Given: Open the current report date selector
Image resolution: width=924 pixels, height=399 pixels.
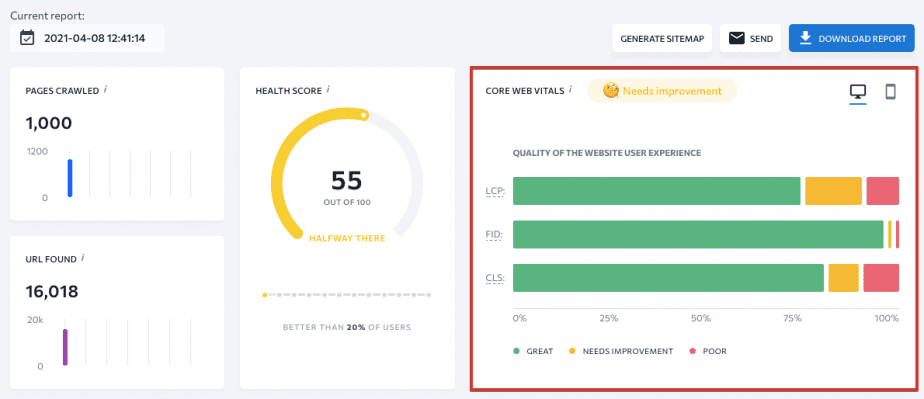Looking at the screenshot, I should pos(87,38).
